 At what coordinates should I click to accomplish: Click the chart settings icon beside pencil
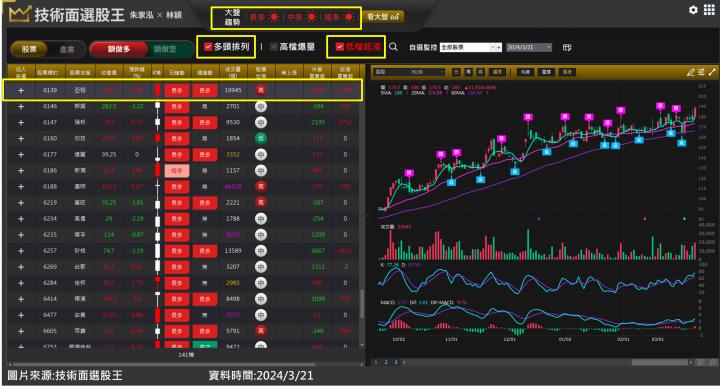[x=701, y=72]
